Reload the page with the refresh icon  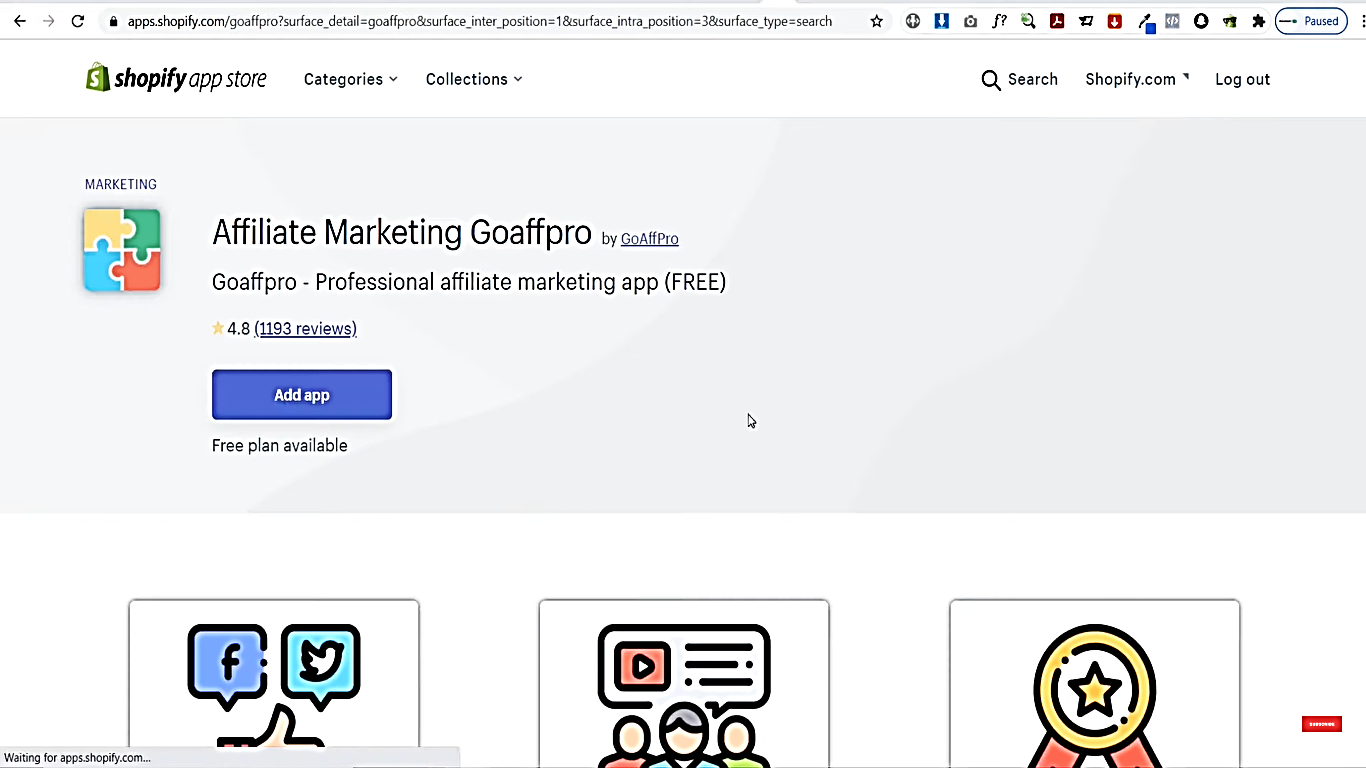point(78,21)
